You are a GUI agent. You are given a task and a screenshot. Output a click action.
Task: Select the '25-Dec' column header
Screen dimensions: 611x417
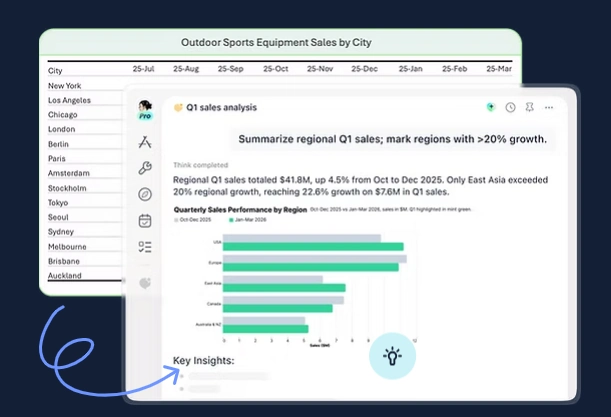364,69
